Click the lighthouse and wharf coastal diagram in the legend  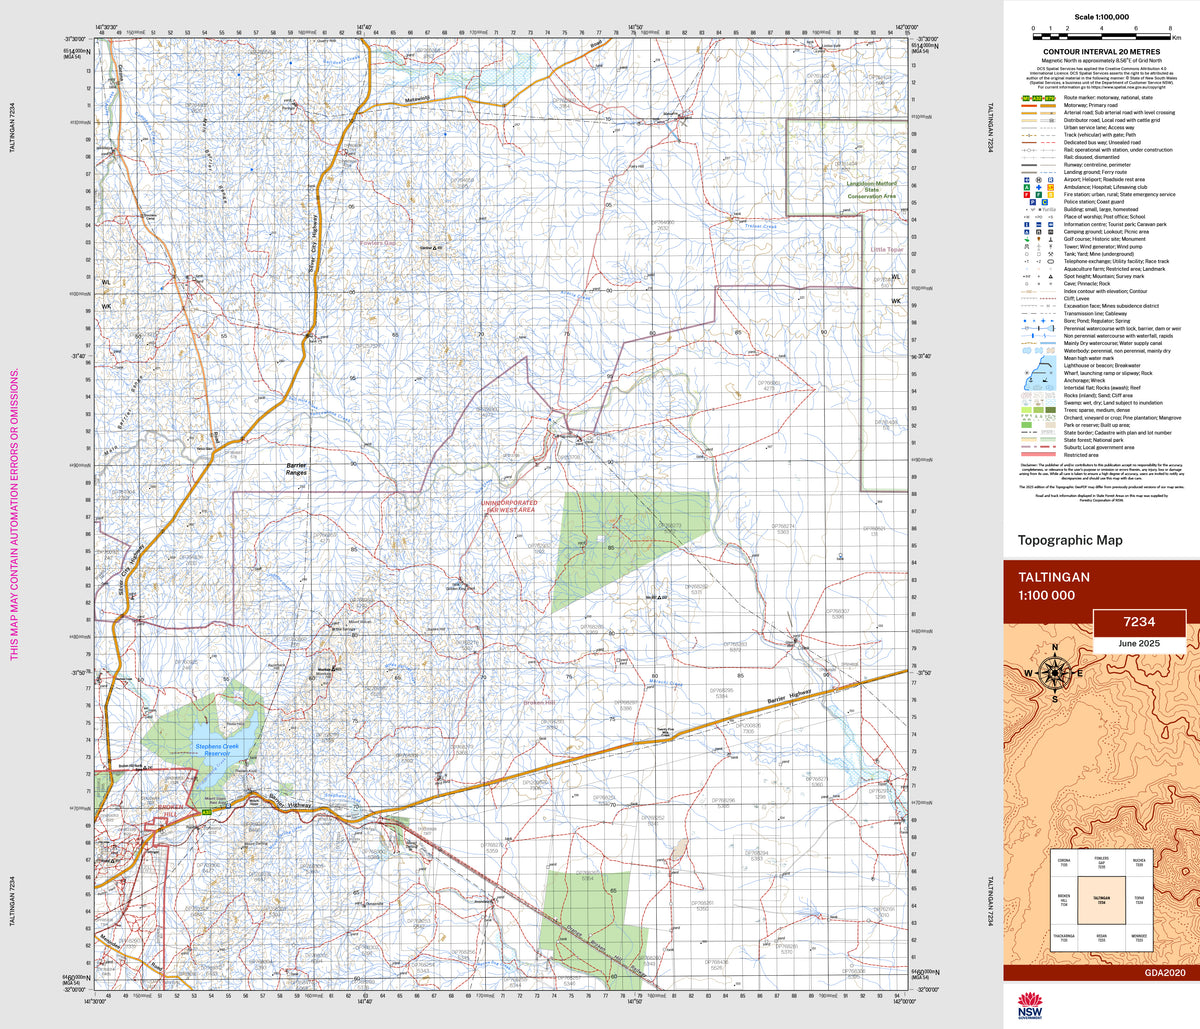pos(1040,373)
